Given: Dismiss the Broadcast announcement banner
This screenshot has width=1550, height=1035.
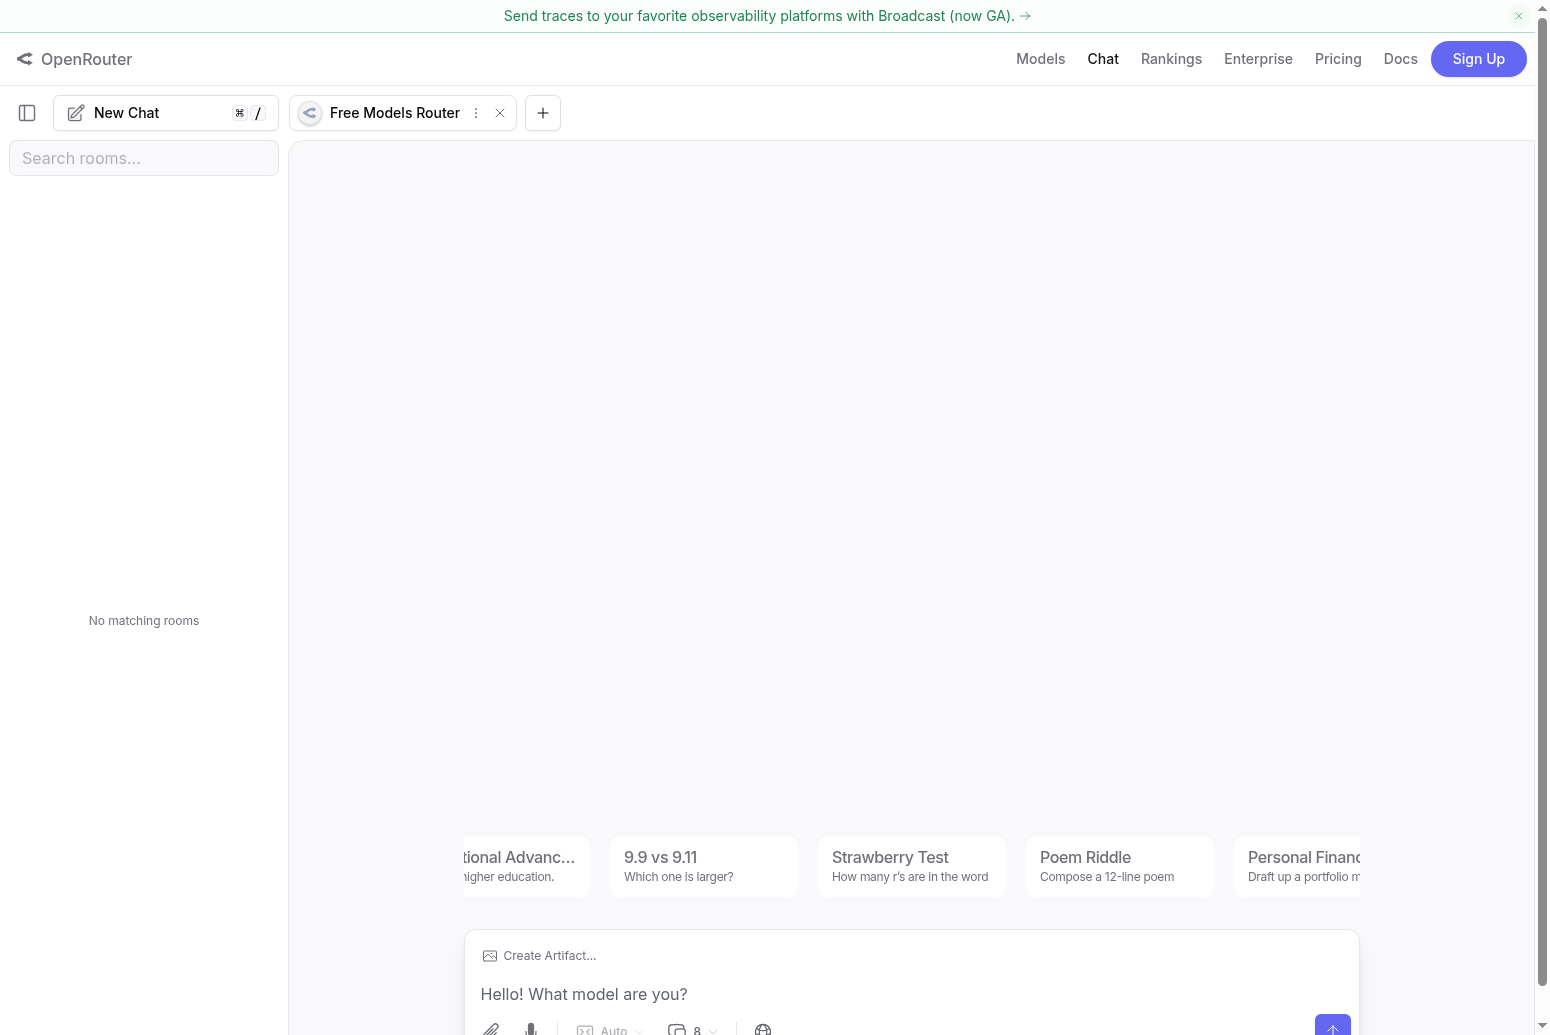Looking at the screenshot, I should 1518,16.
